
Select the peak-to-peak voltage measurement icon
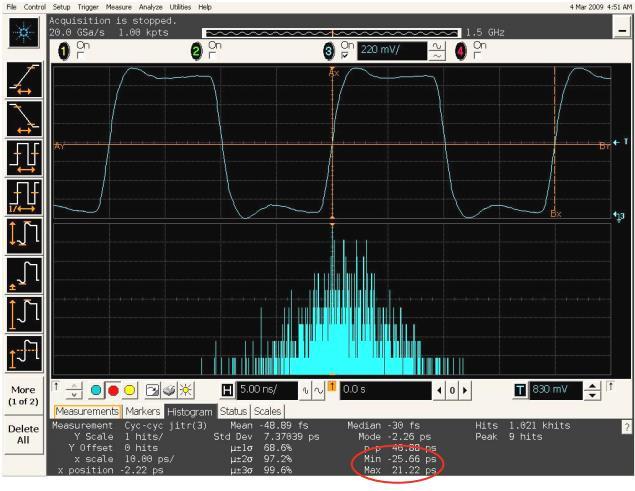coord(24,236)
